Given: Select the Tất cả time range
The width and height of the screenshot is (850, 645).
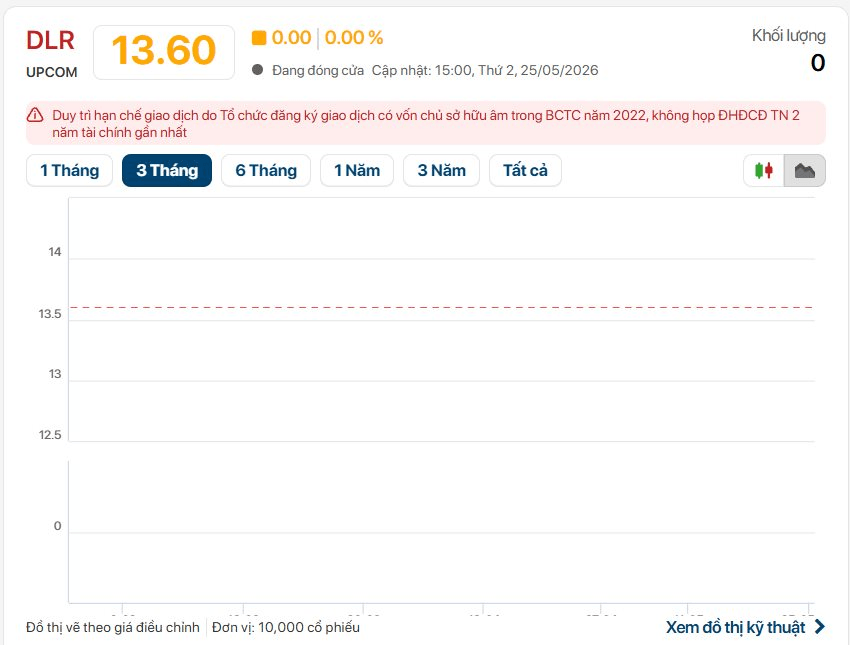Looking at the screenshot, I should (525, 171).
